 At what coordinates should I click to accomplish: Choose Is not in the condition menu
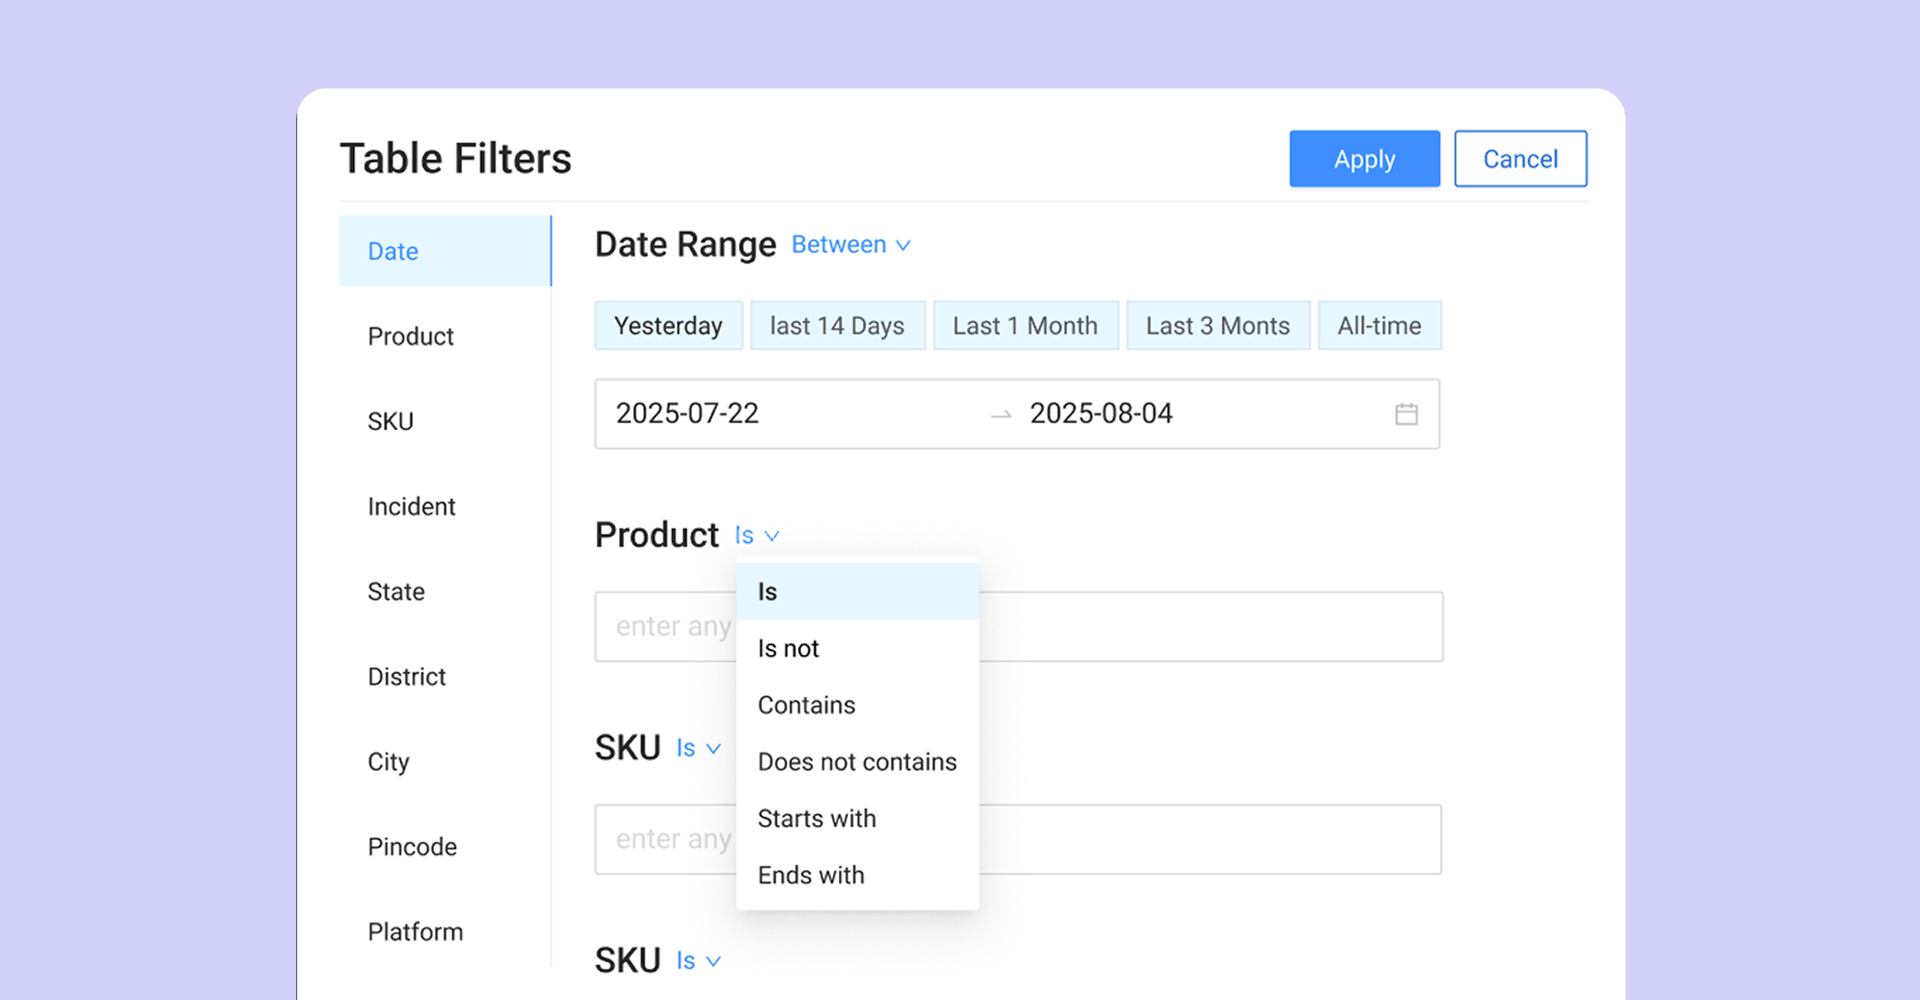coord(857,648)
